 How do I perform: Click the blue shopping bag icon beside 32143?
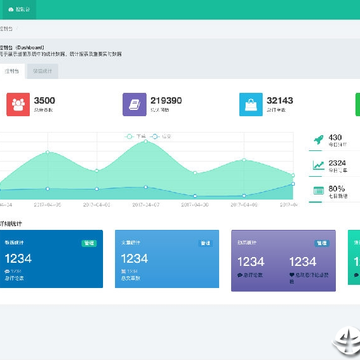tap(251, 104)
